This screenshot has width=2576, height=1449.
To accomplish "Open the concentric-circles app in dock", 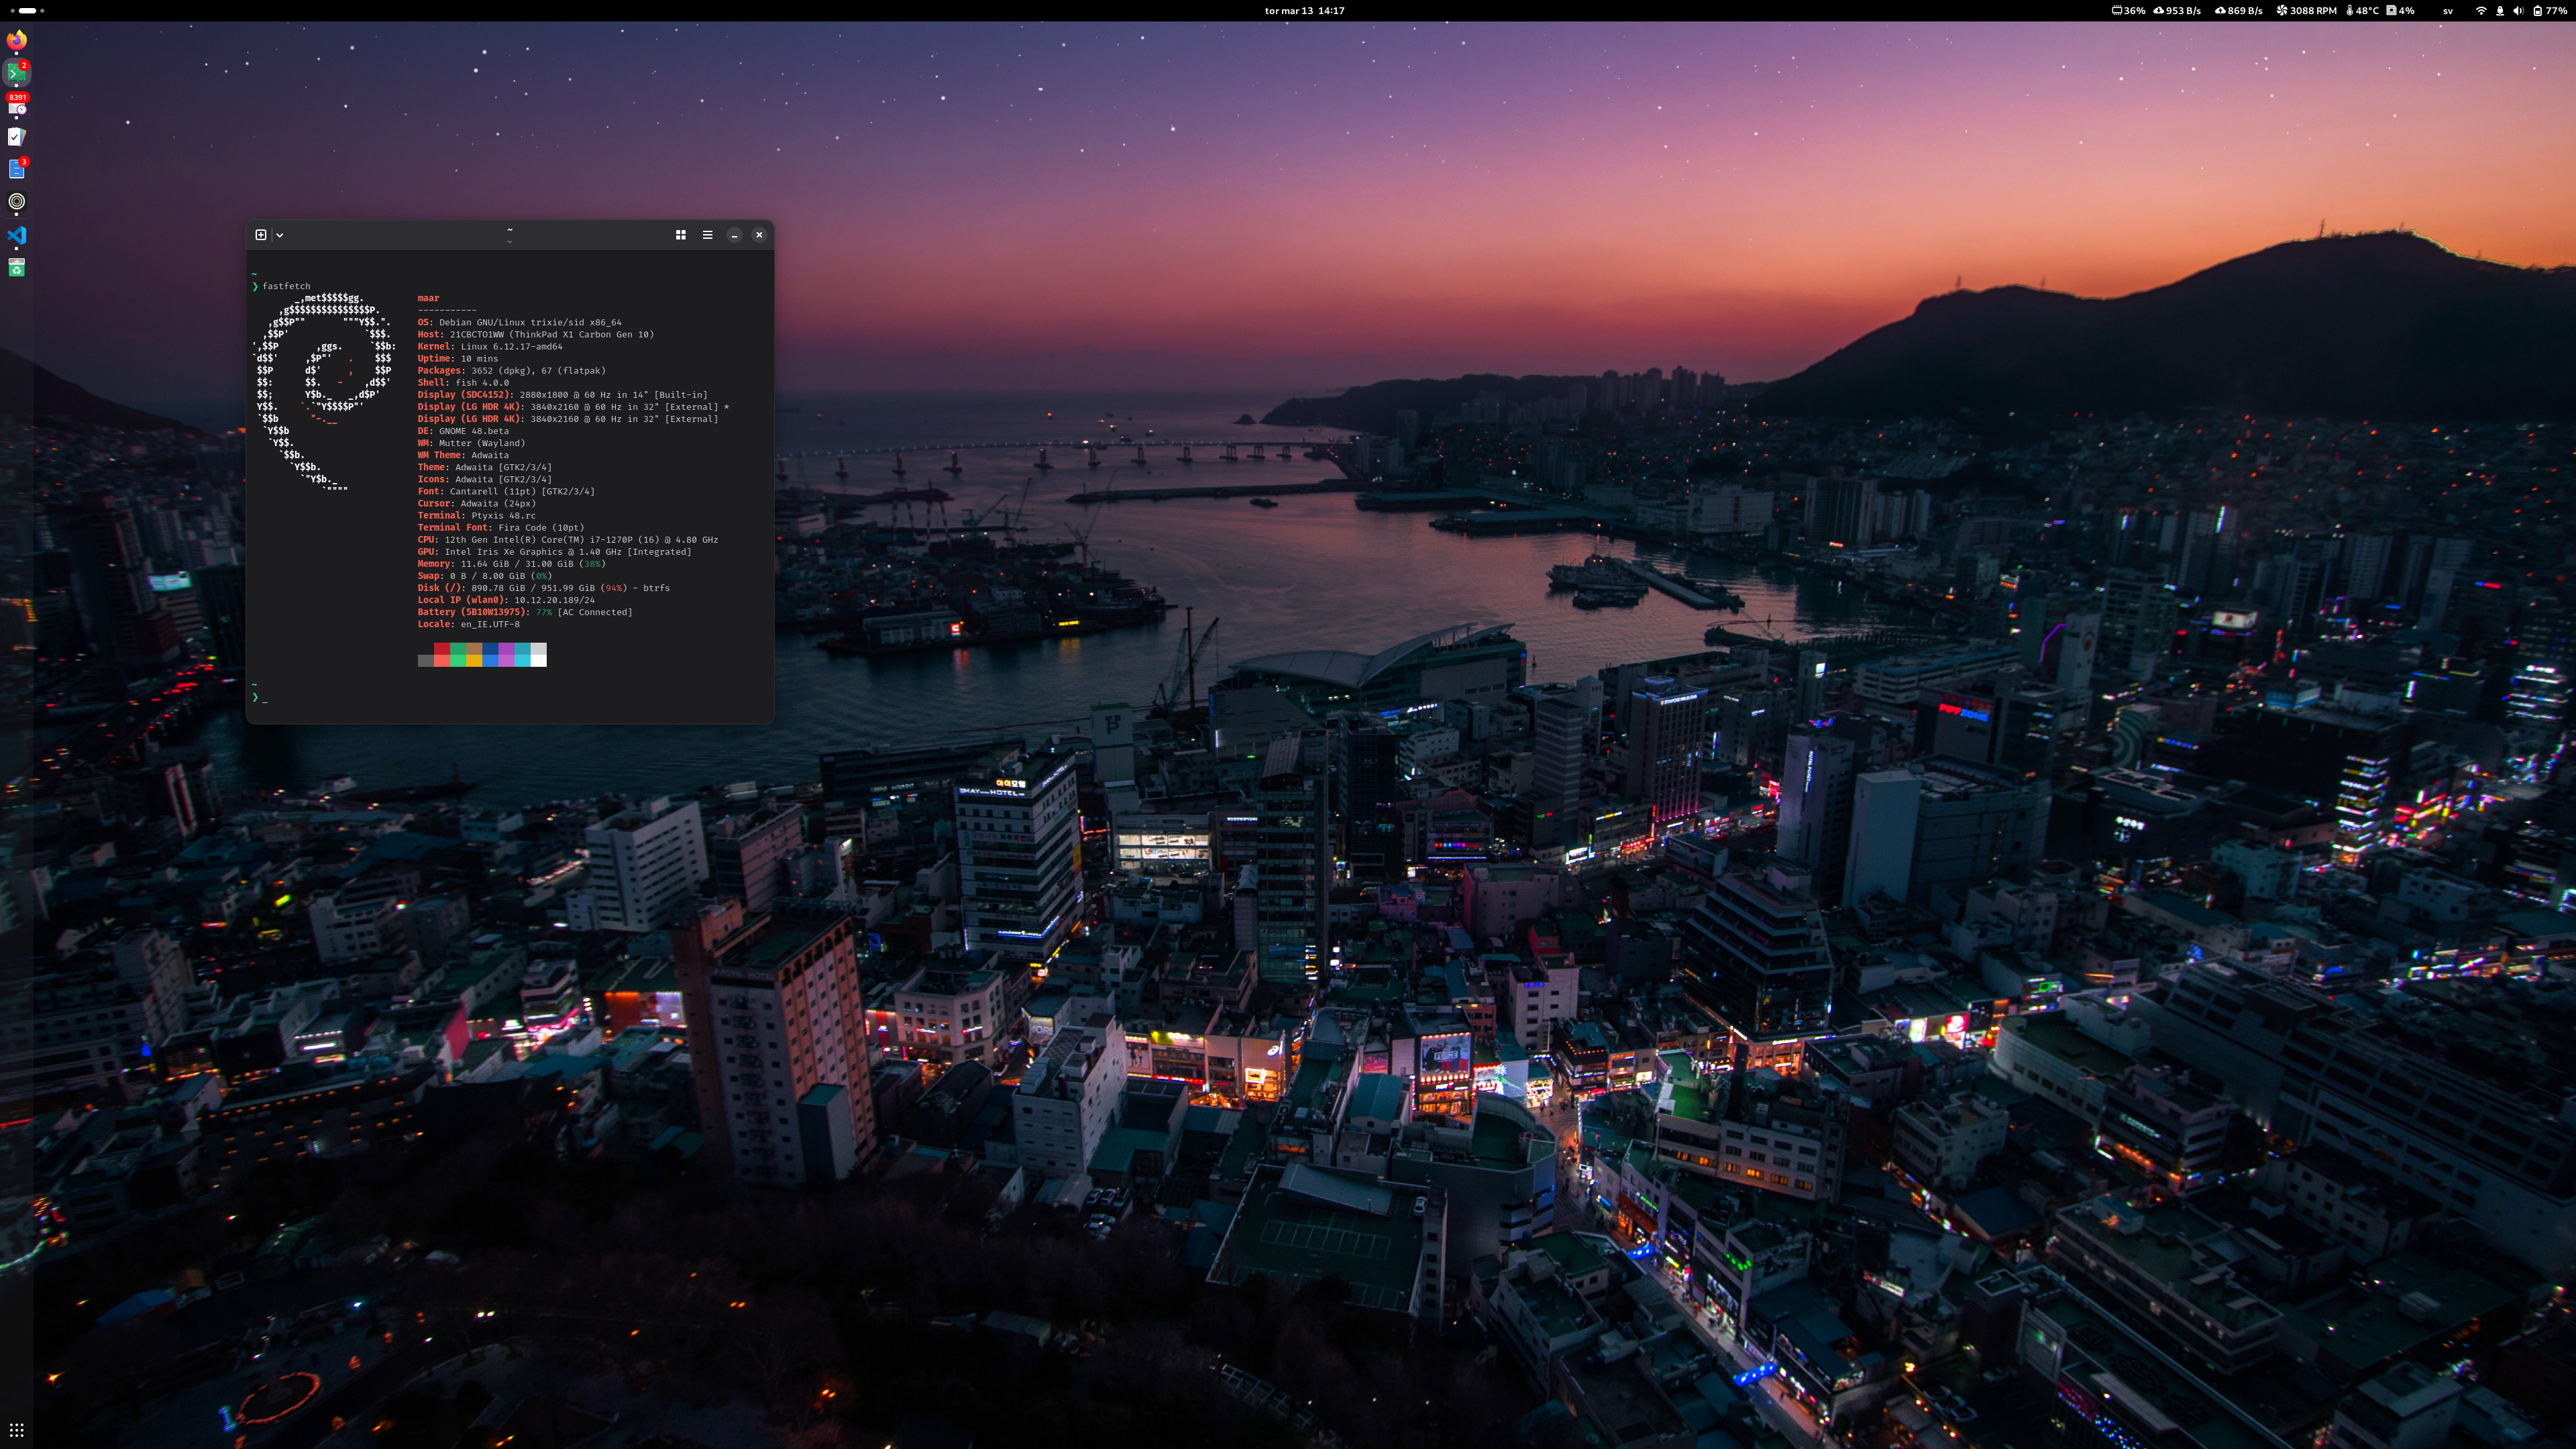I will point(17,202).
